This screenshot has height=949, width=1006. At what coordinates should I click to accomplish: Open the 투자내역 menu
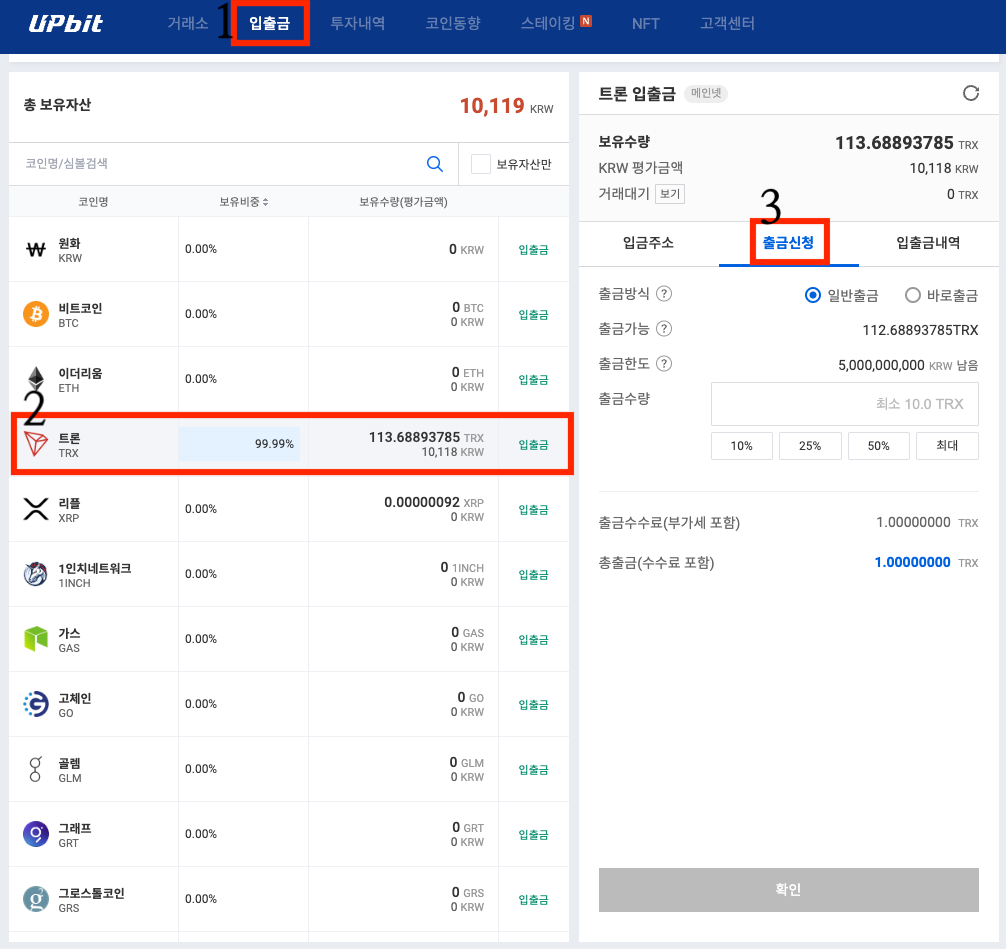pyautogui.click(x=357, y=24)
